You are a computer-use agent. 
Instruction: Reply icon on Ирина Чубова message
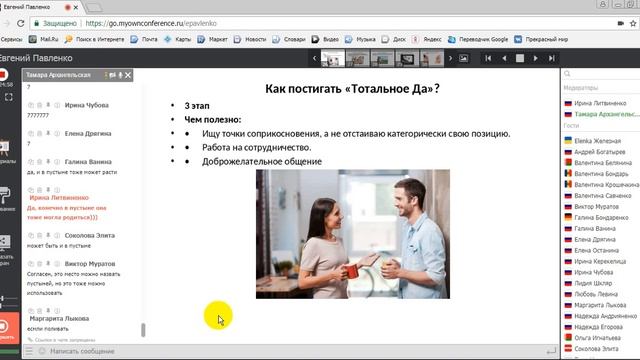tap(31, 105)
